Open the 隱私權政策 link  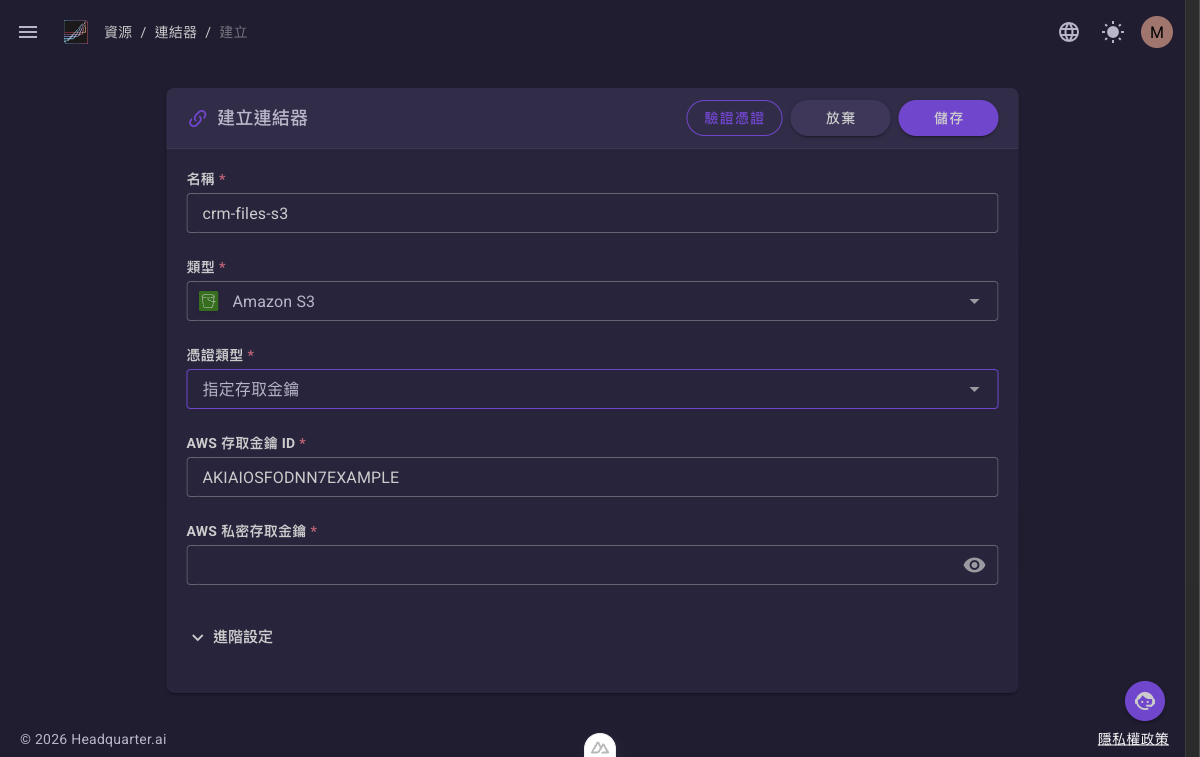(1133, 739)
